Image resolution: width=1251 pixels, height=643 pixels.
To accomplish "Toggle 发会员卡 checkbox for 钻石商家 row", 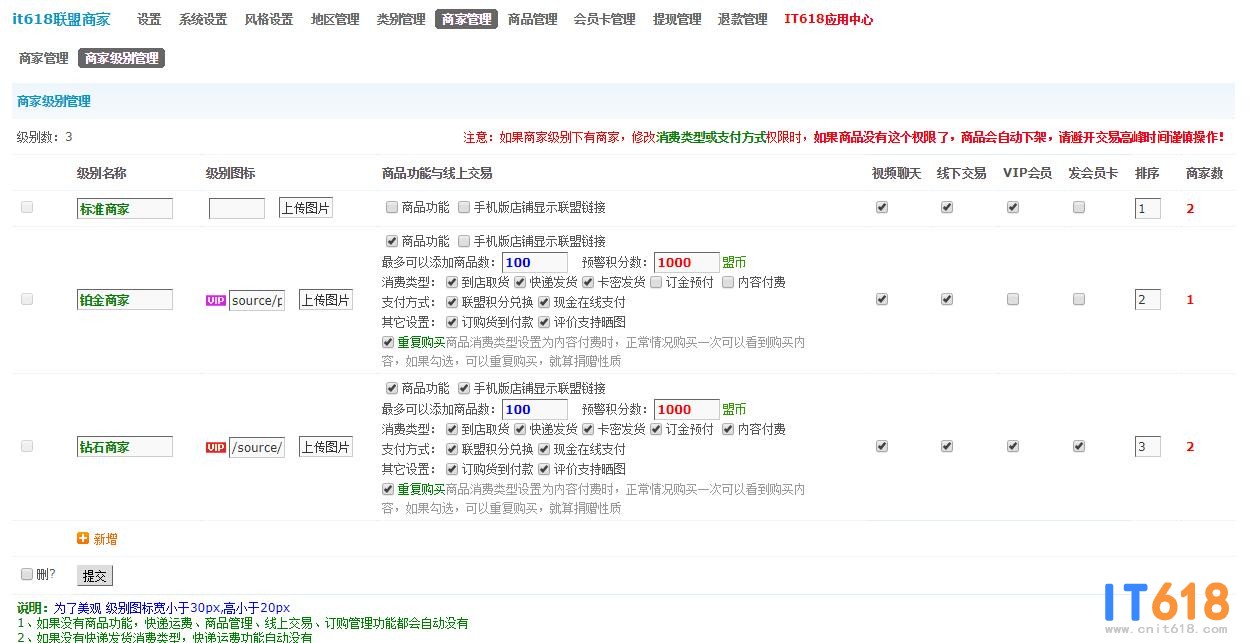I will click(1079, 447).
